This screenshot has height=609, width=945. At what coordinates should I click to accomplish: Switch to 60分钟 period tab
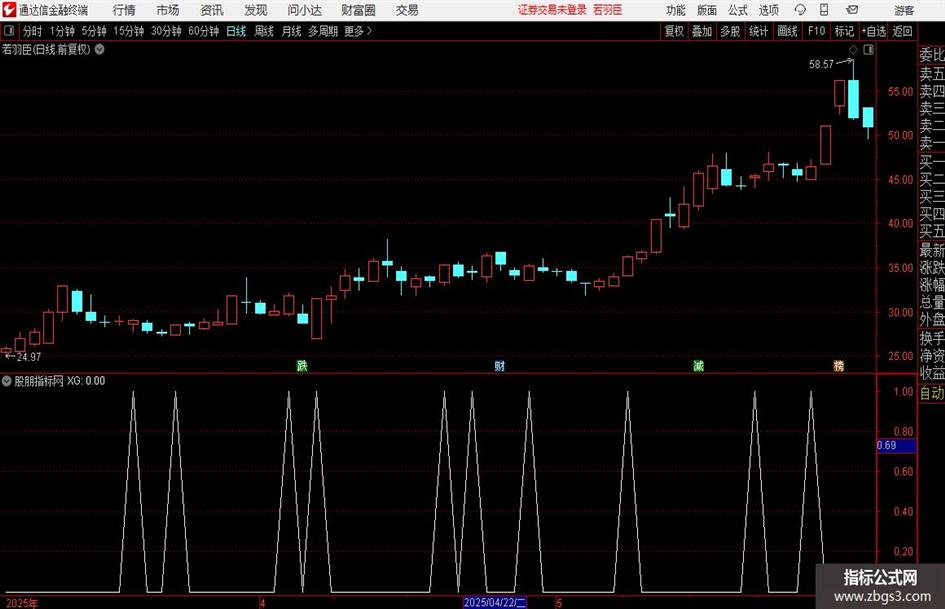point(203,31)
